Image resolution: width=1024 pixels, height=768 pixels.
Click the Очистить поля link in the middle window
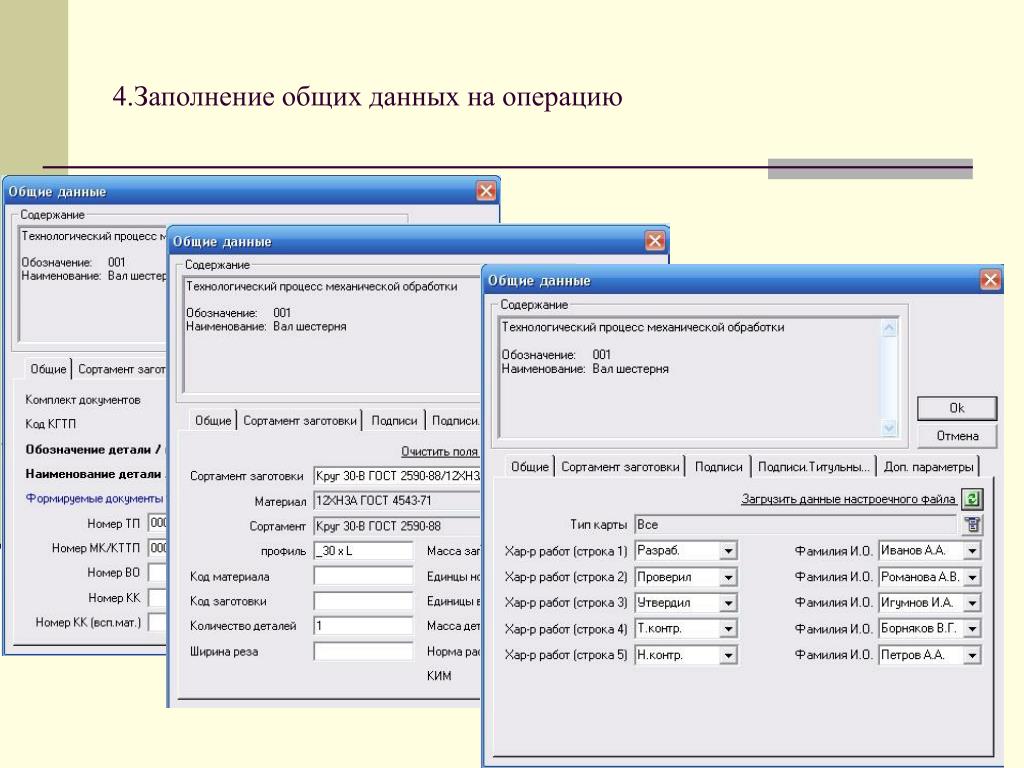pos(440,451)
